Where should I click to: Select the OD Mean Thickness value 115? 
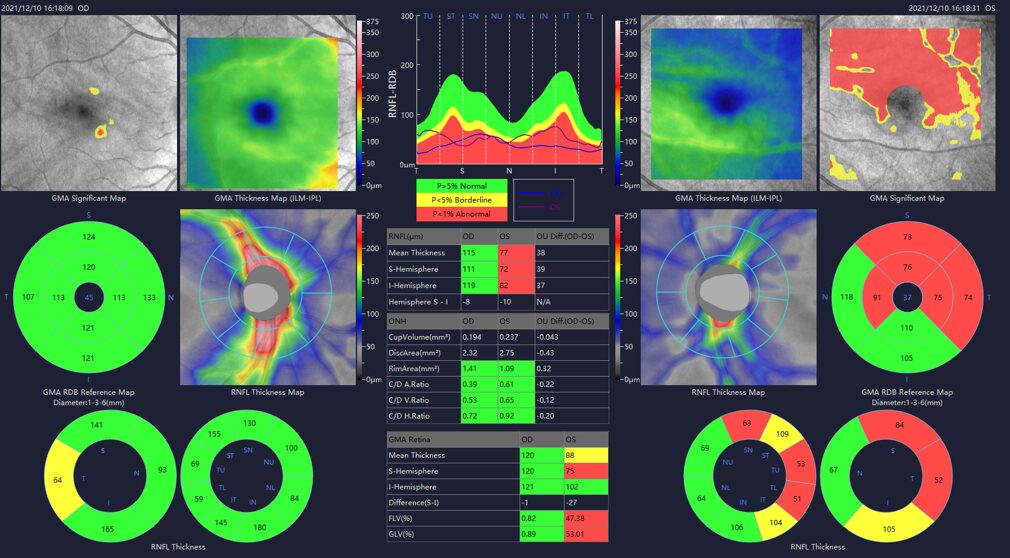point(477,255)
